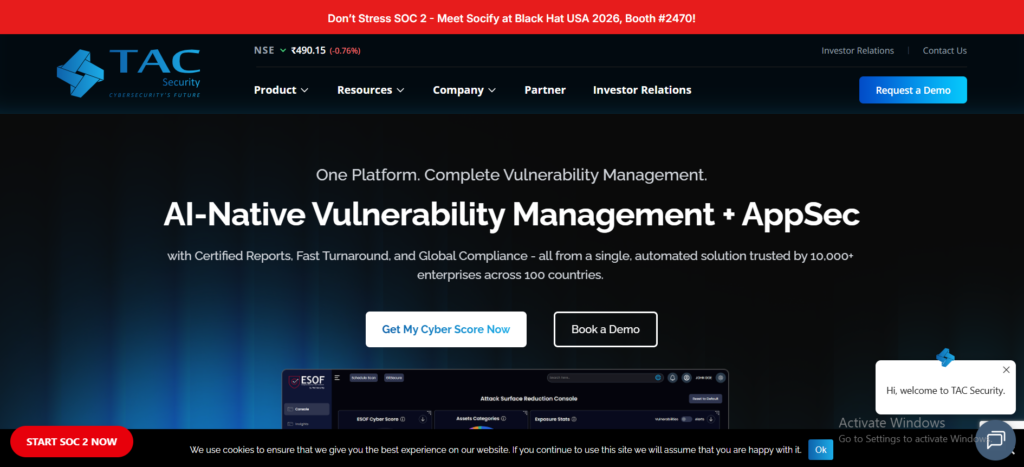
Task: Click the 'Hi, welcome to TAC Security.' message
Action: point(945,390)
